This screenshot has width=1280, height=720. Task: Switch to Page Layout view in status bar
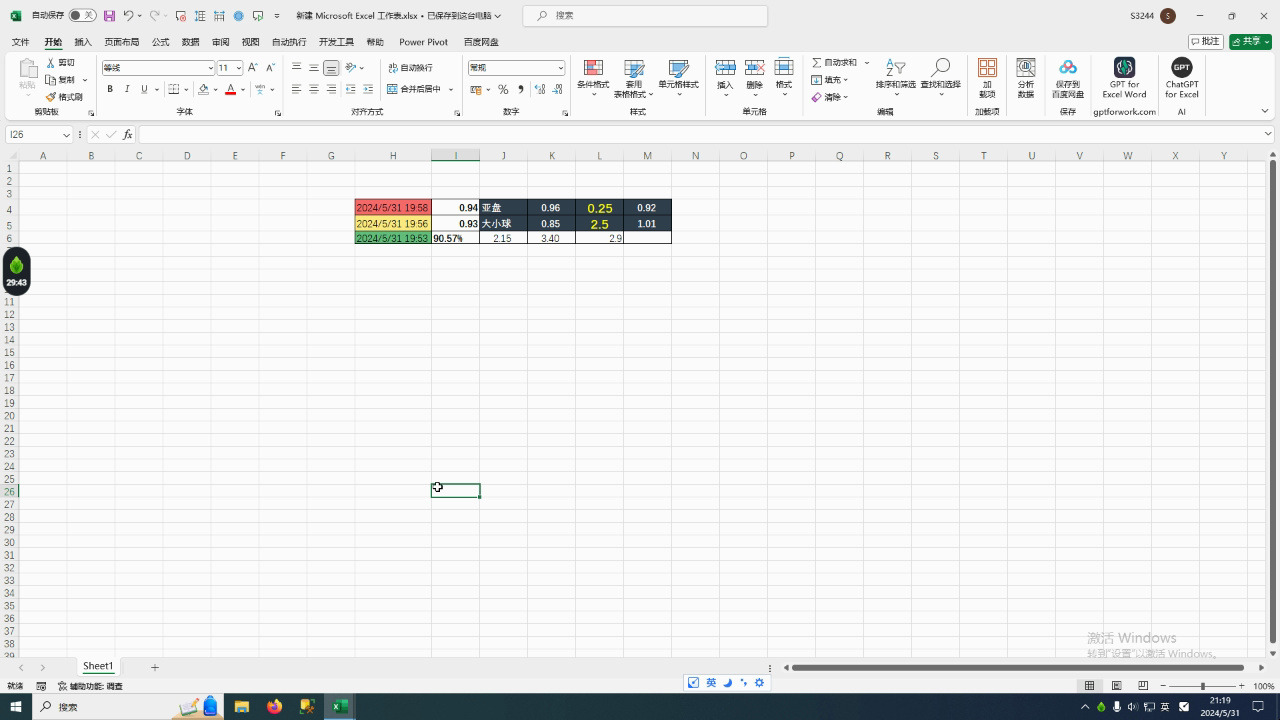[1116, 686]
